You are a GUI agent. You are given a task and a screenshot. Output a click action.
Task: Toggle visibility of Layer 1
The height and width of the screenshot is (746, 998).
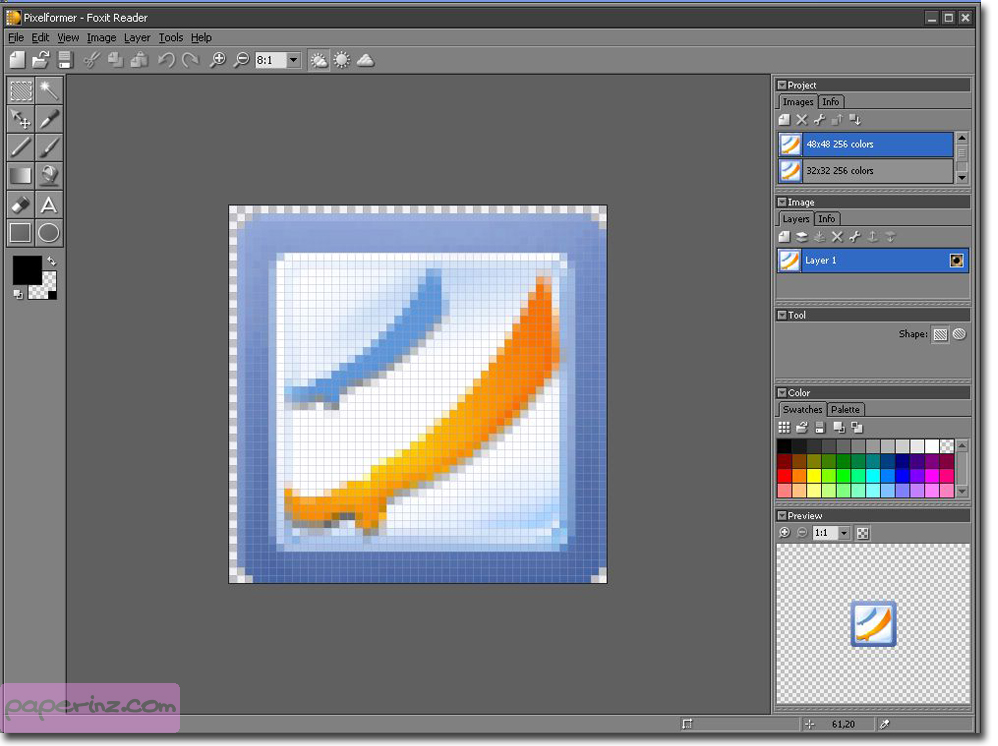pos(956,260)
